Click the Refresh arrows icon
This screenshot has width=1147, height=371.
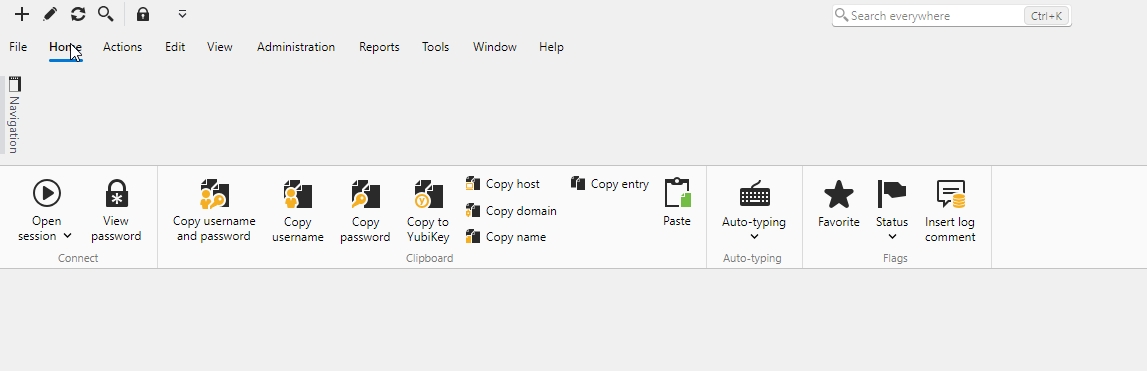pyautogui.click(x=78, y=14)
